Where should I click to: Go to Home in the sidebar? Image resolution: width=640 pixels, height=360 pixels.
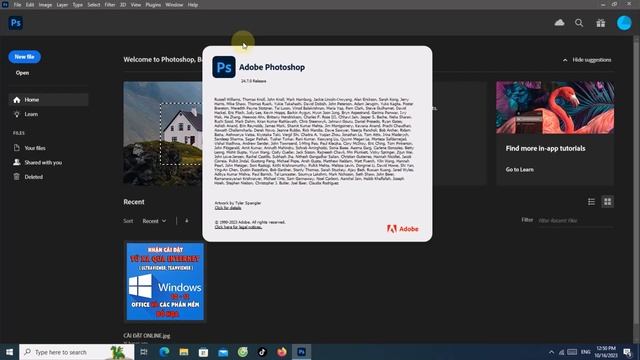click(x=48, y=100)
